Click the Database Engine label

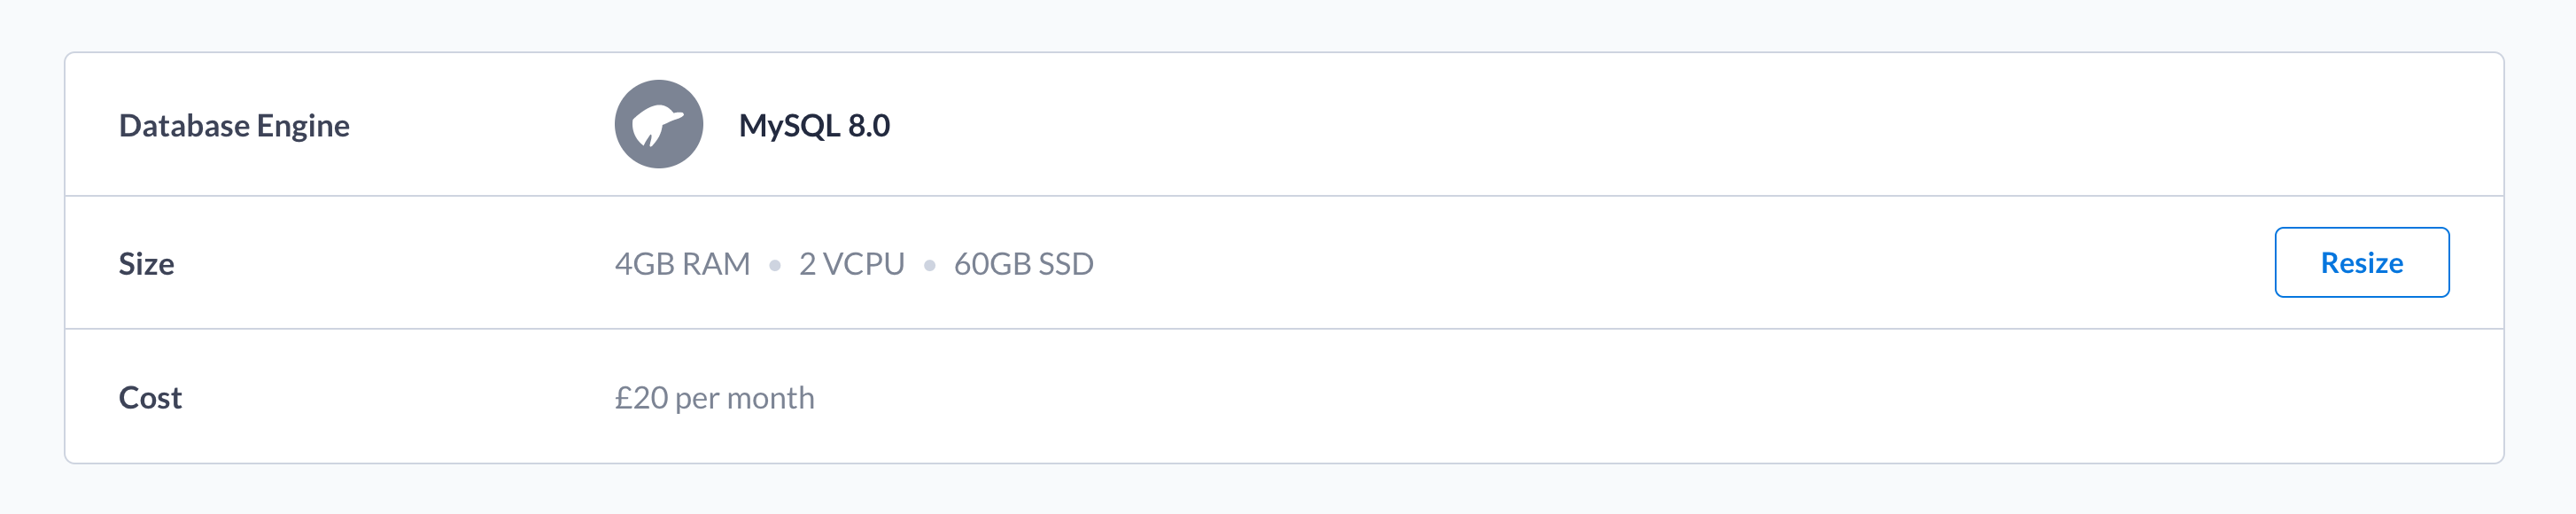(234, 126)
